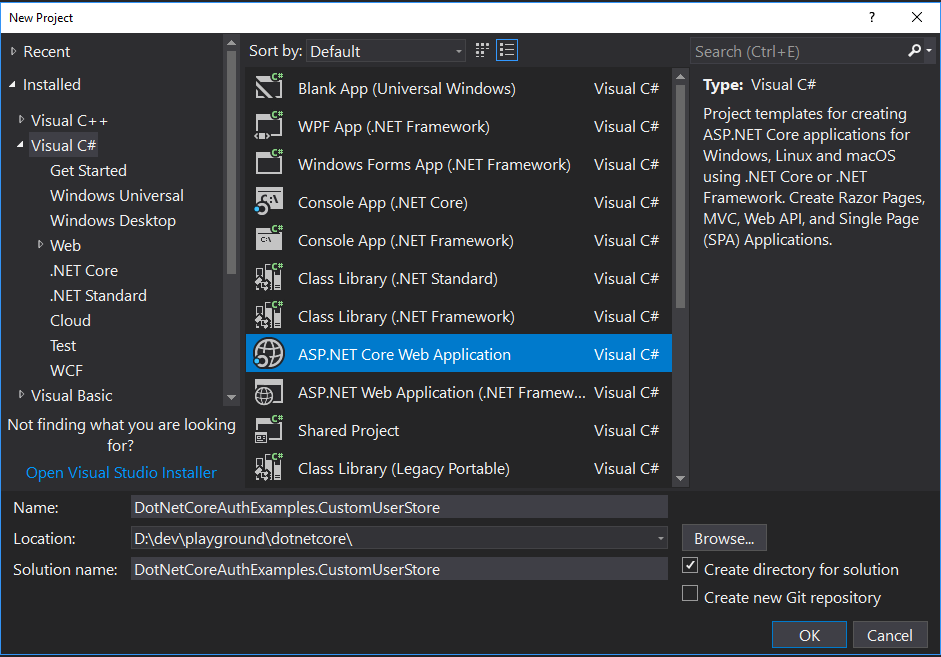The width and height of the screenshot is (941, 657).
Task: Expand the Visual C++ node
Action: [x=22, y=120]
